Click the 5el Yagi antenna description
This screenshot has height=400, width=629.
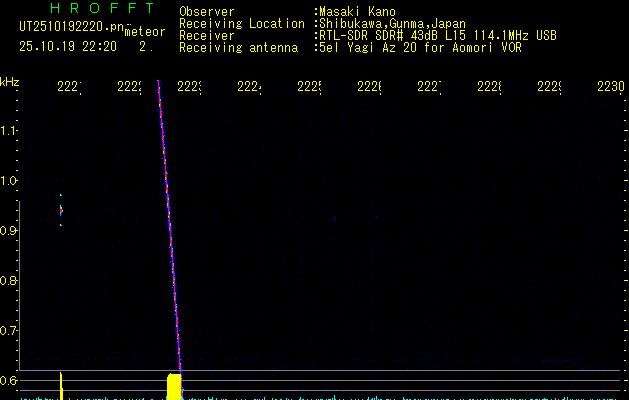pos(420,48)
